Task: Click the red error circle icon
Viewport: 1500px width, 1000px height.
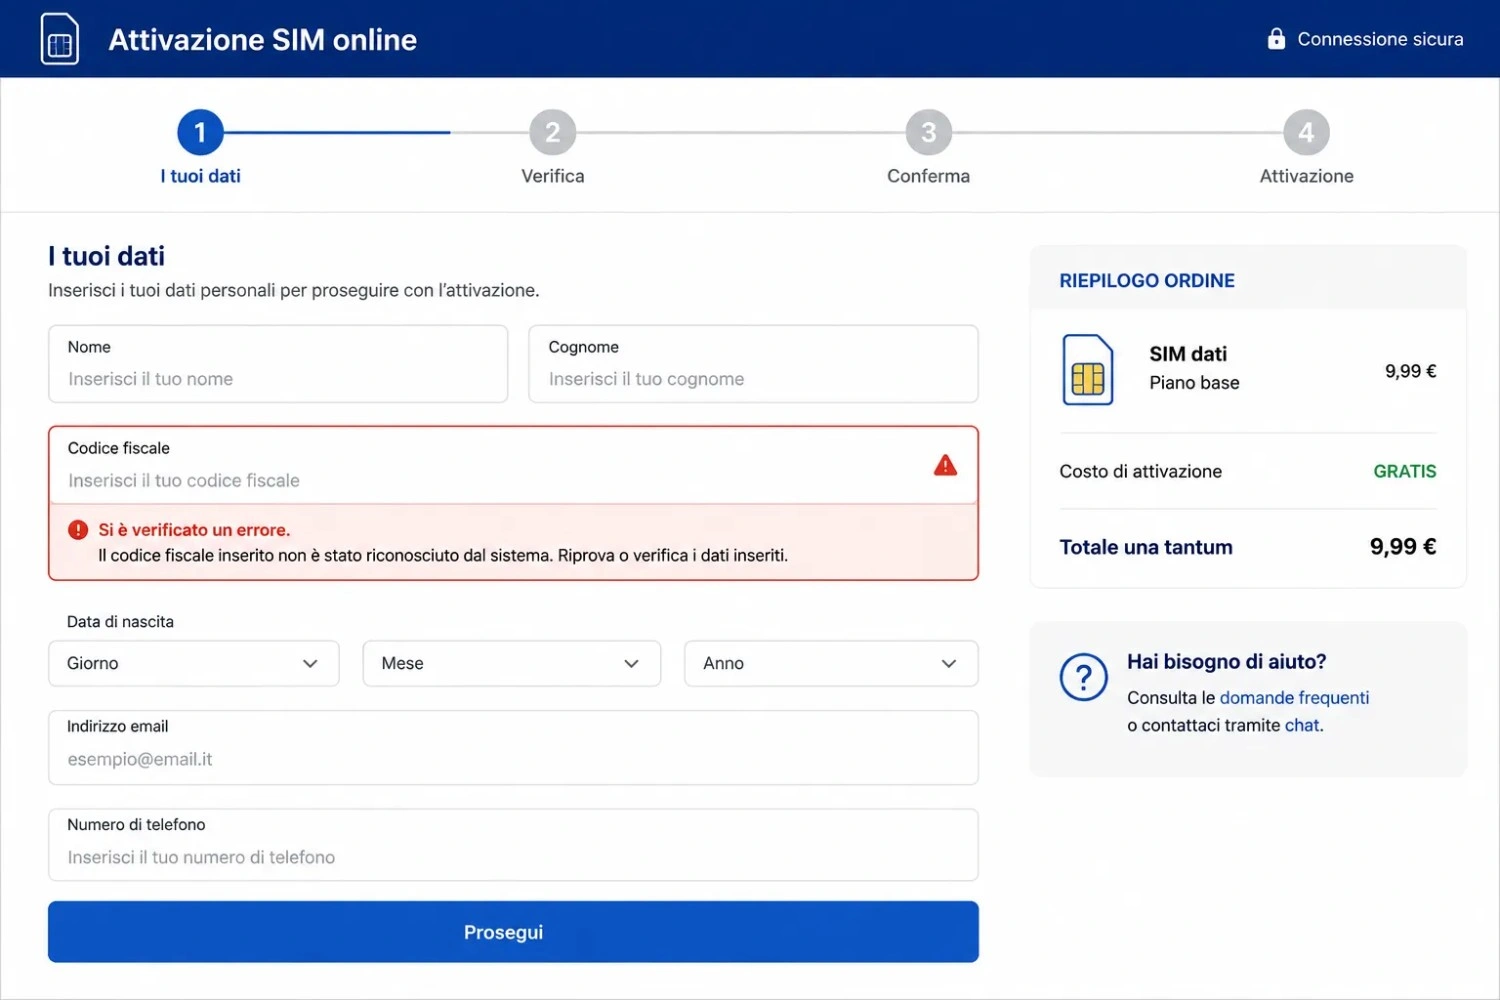Action: tap(78, 530)
